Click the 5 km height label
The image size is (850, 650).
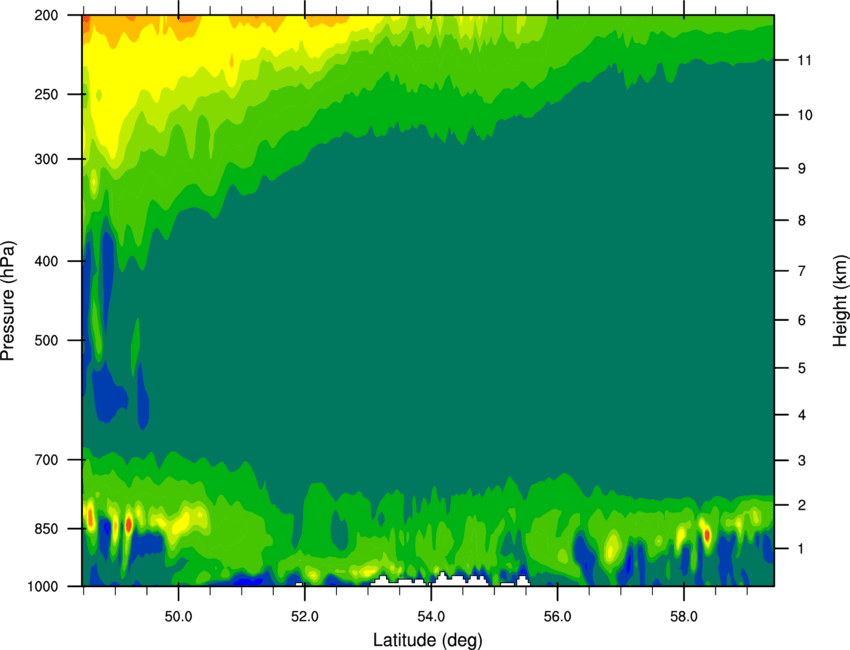click(802, 368)
